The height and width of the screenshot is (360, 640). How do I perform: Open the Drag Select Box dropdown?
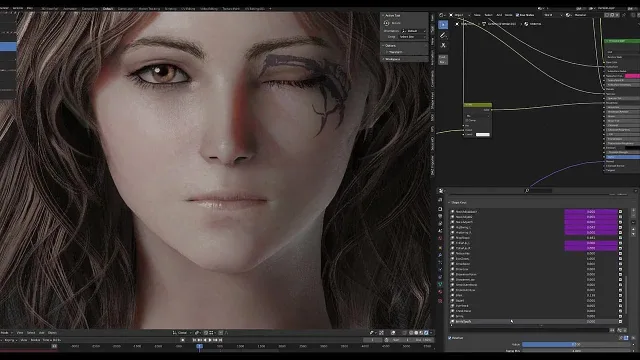[x=412, y=37]
